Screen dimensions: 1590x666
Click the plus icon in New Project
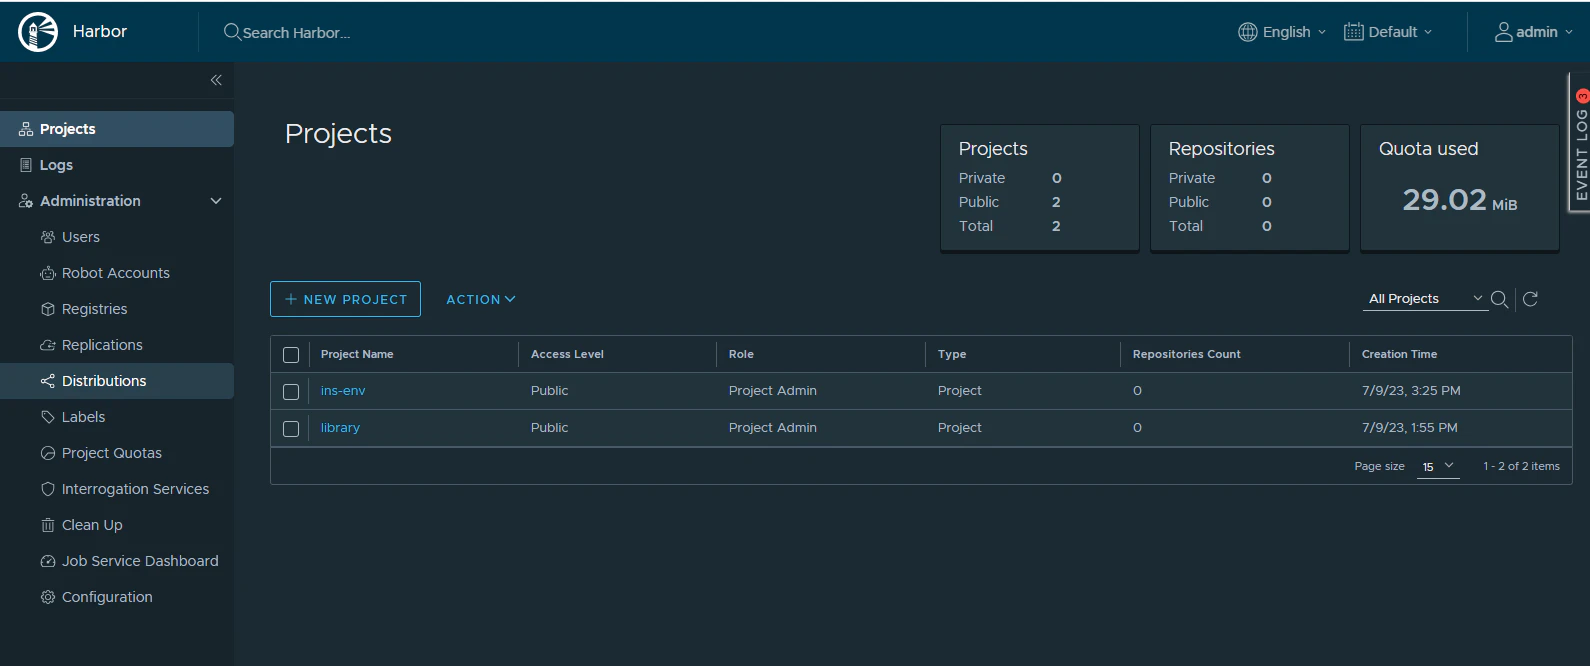coord(291,299)
